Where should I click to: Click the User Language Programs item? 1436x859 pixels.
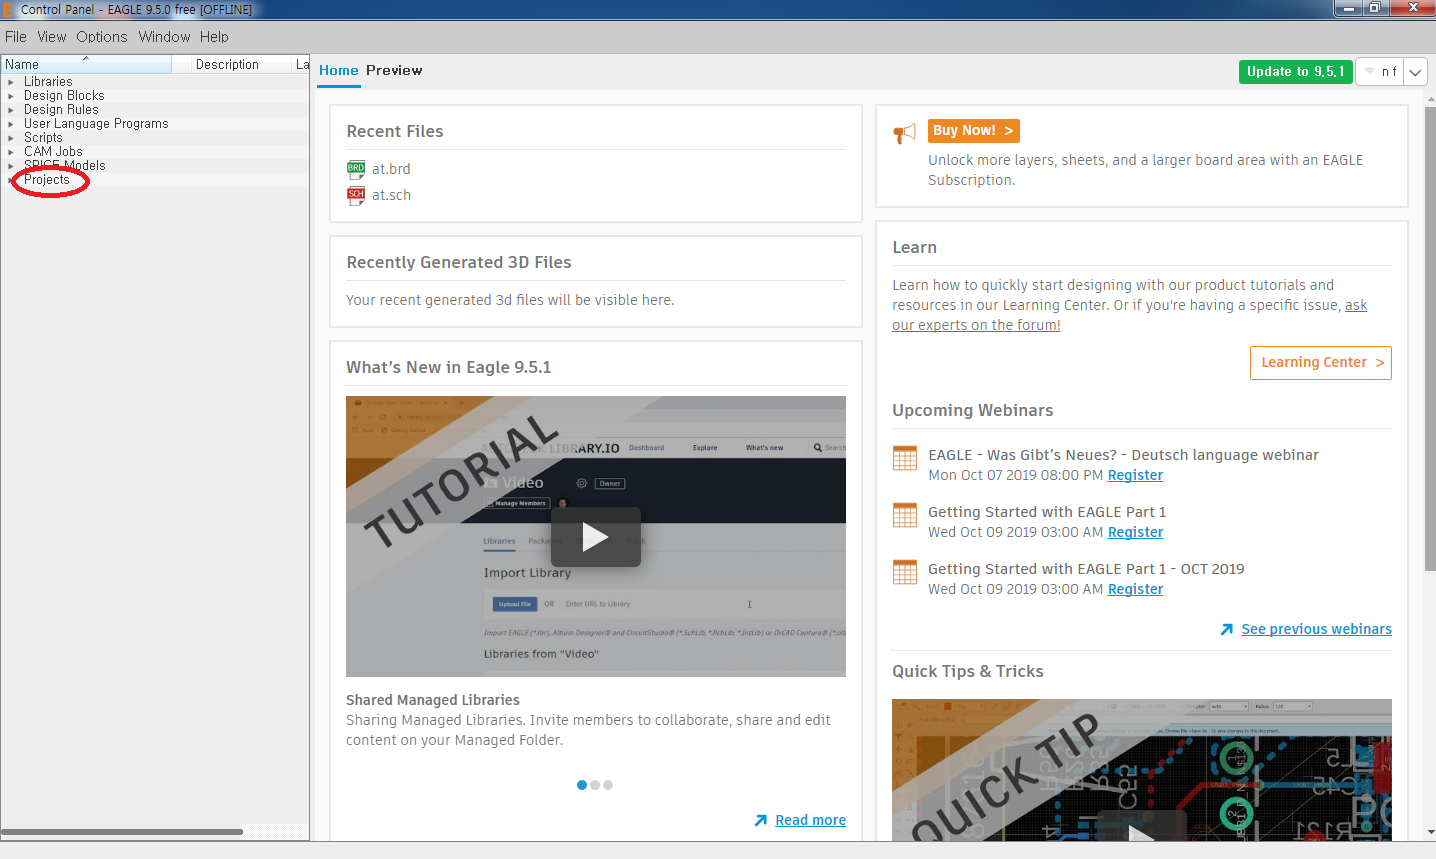96,124
